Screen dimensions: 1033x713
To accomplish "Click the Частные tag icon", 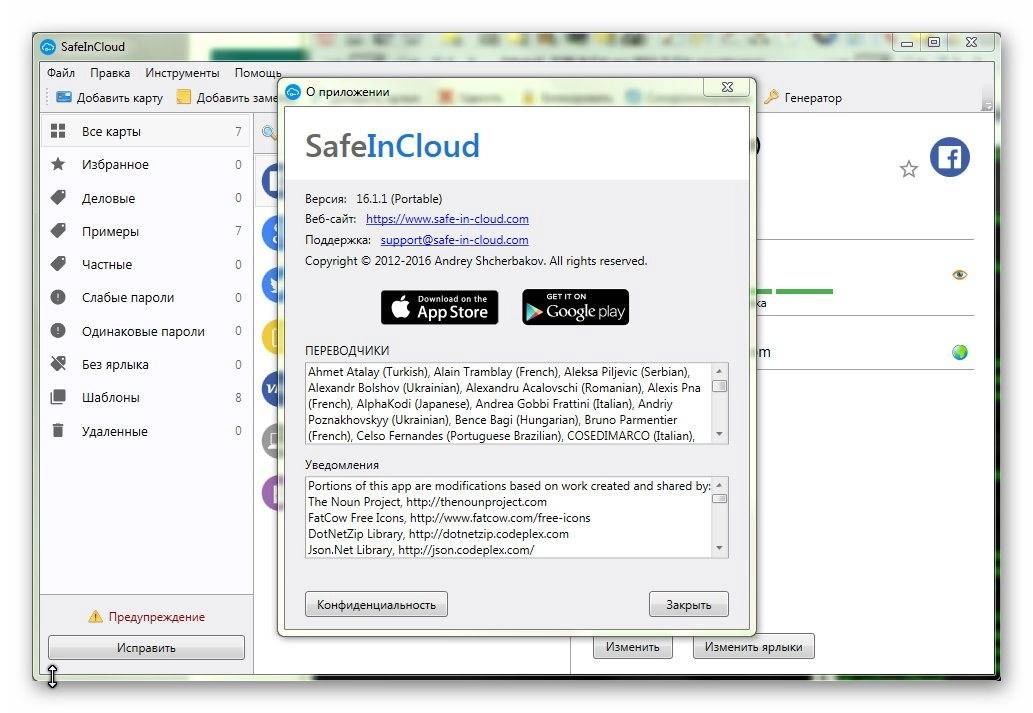I will [x=58, y=264].
